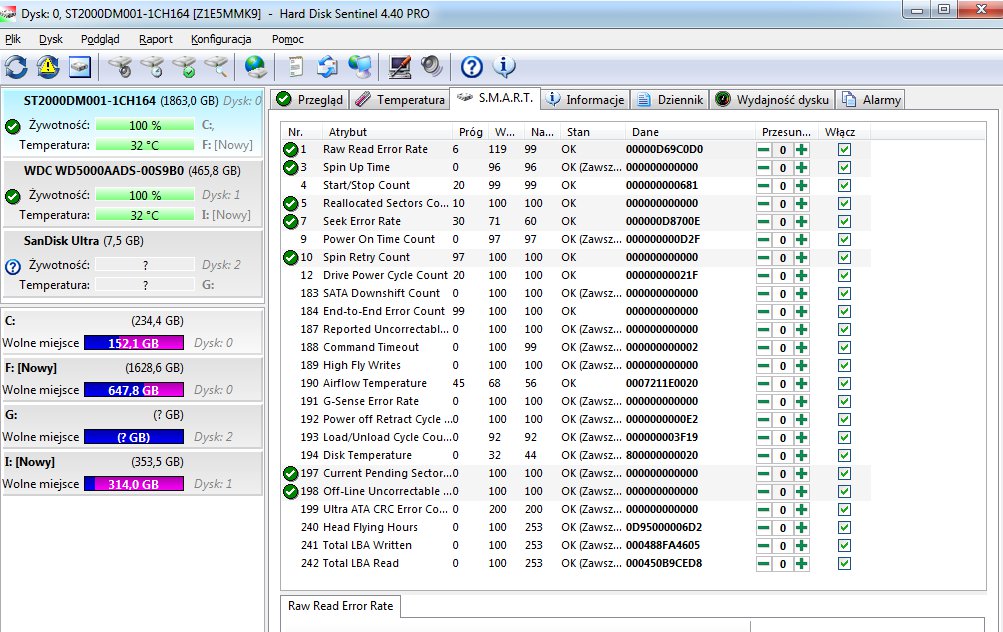Open the Plik menu

[x=13, y=39]
